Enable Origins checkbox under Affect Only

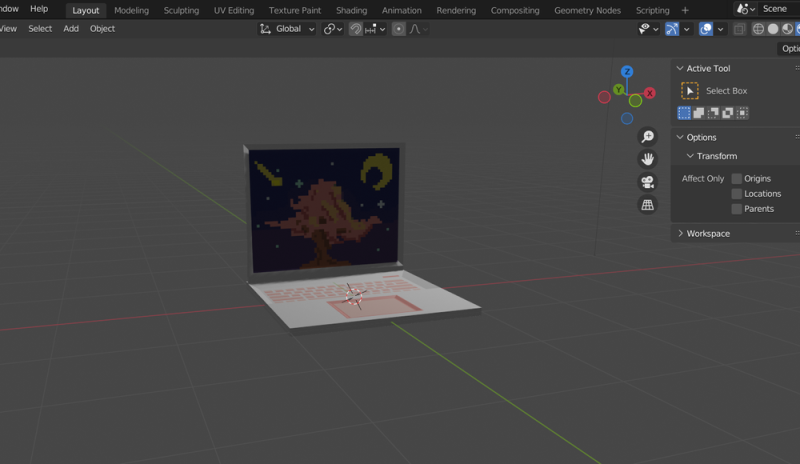pos(736,179)
